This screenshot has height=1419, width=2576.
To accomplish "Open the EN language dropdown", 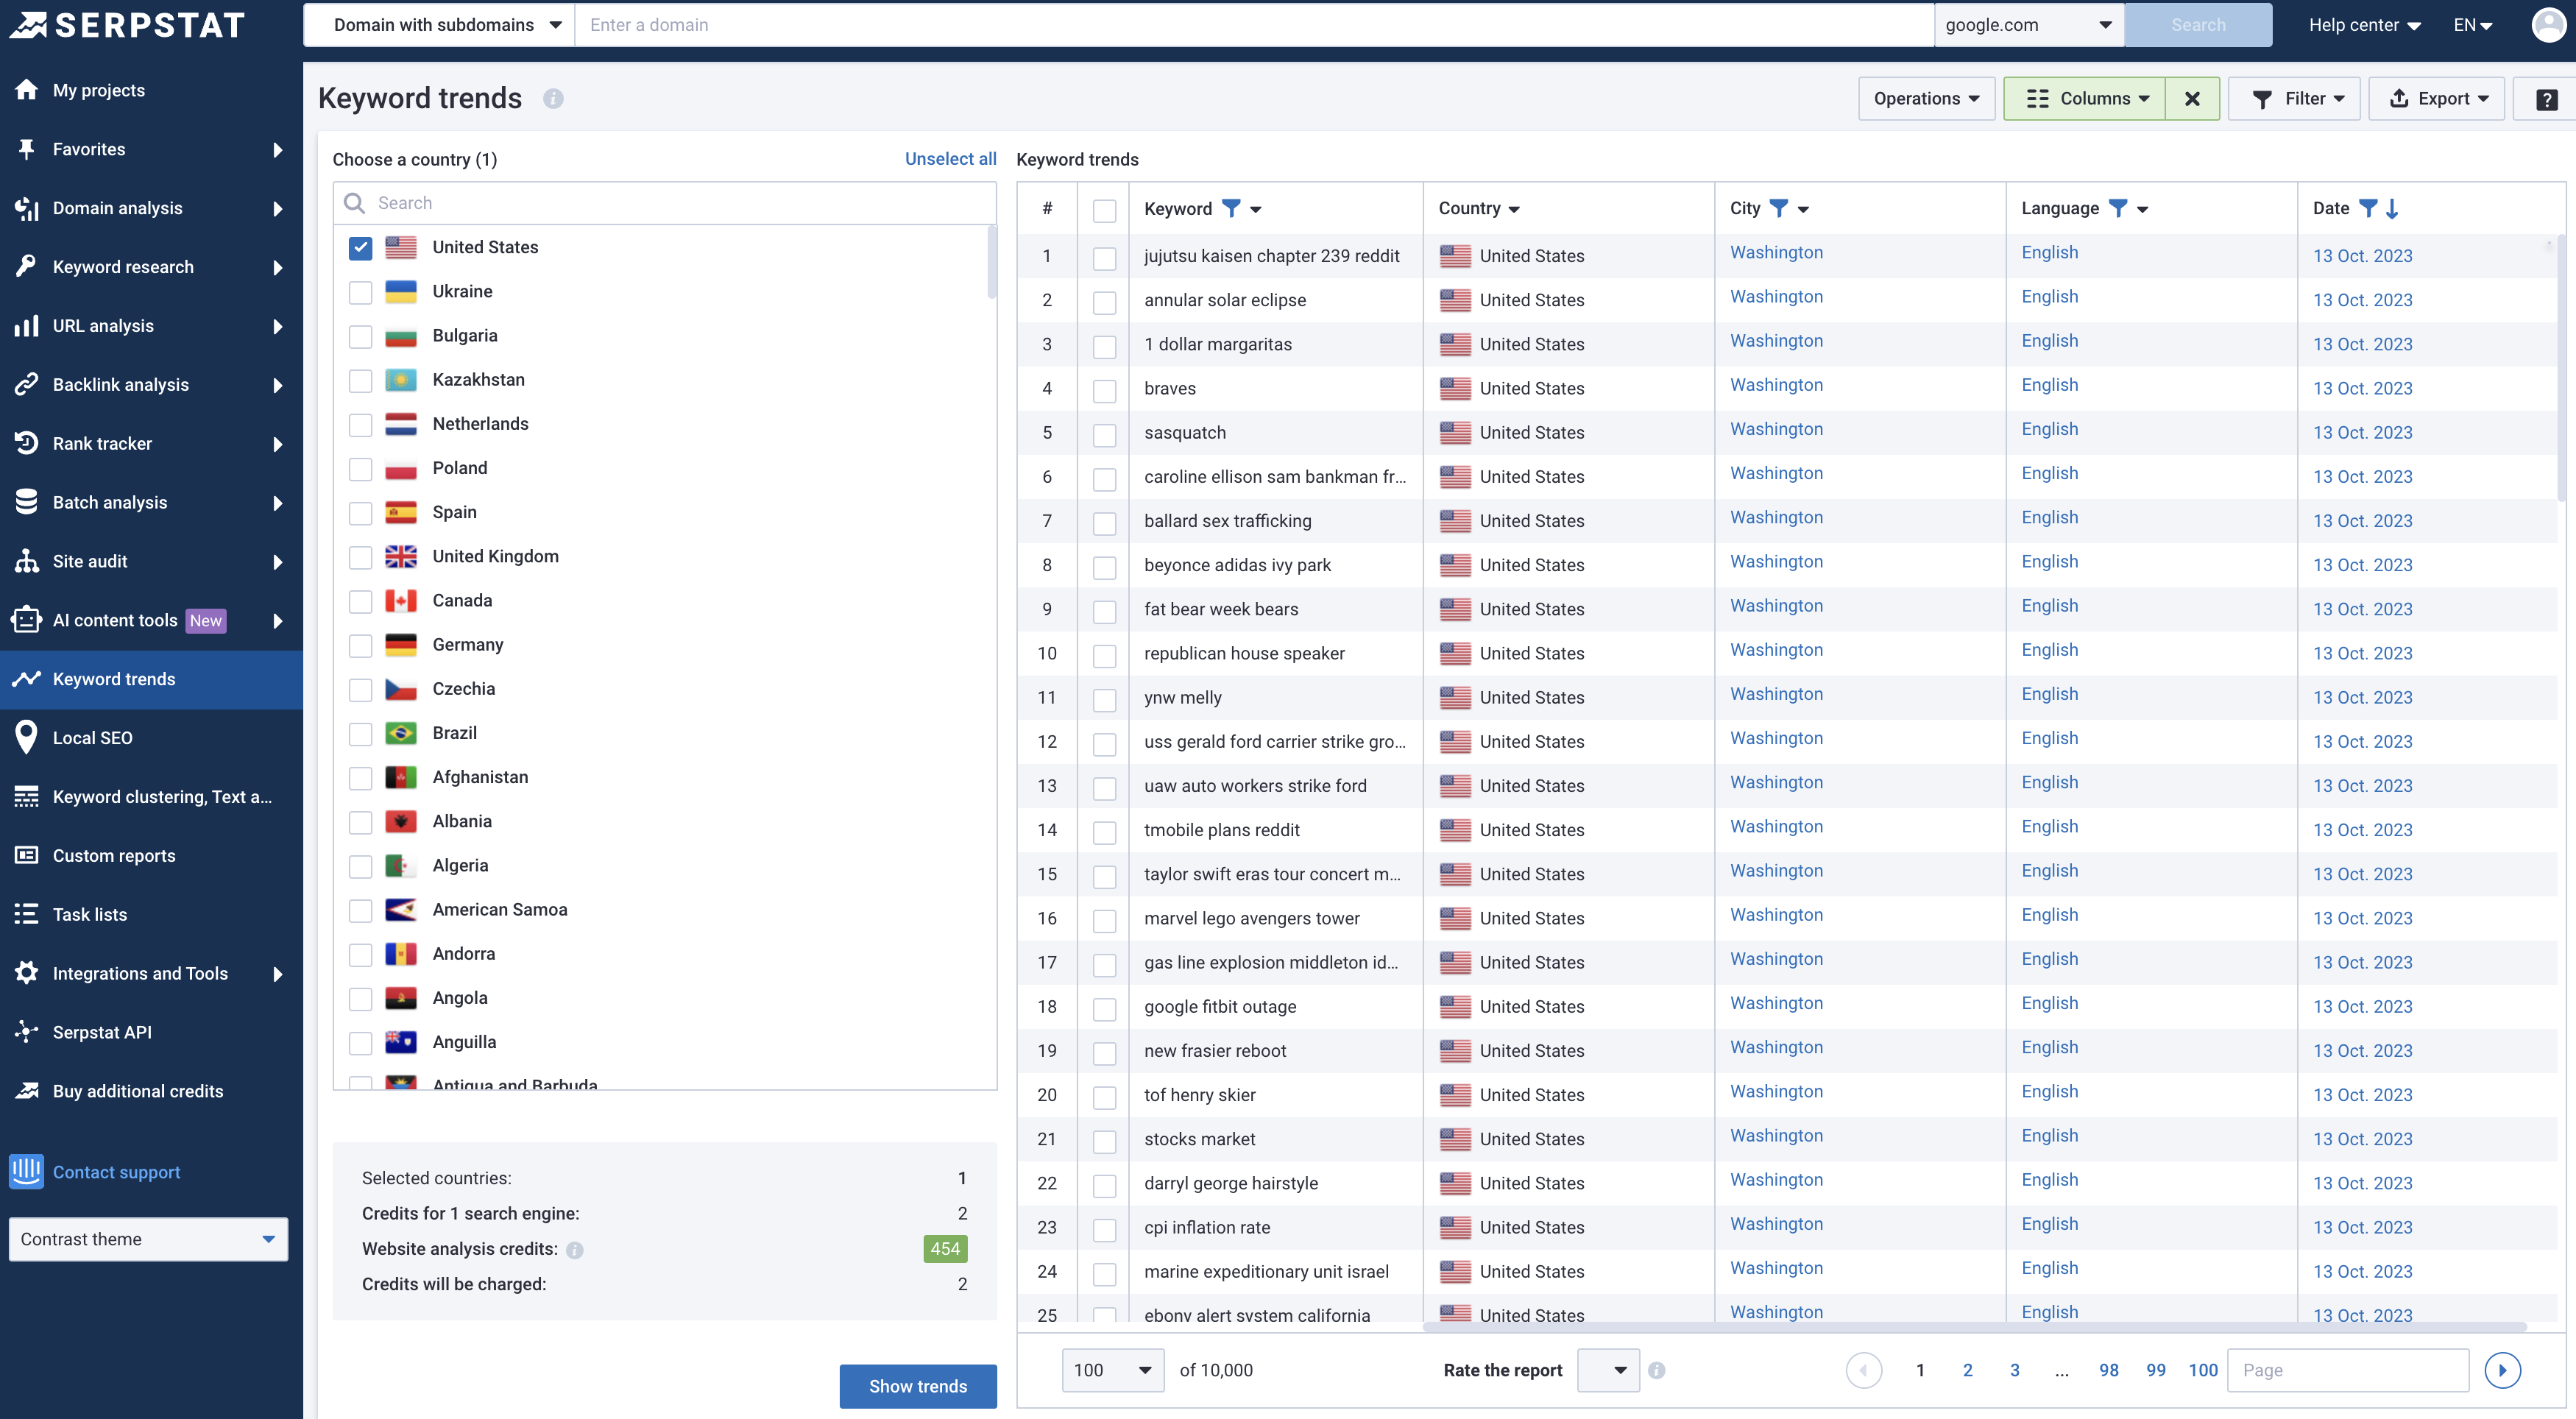I will [x=2473, y=25].
